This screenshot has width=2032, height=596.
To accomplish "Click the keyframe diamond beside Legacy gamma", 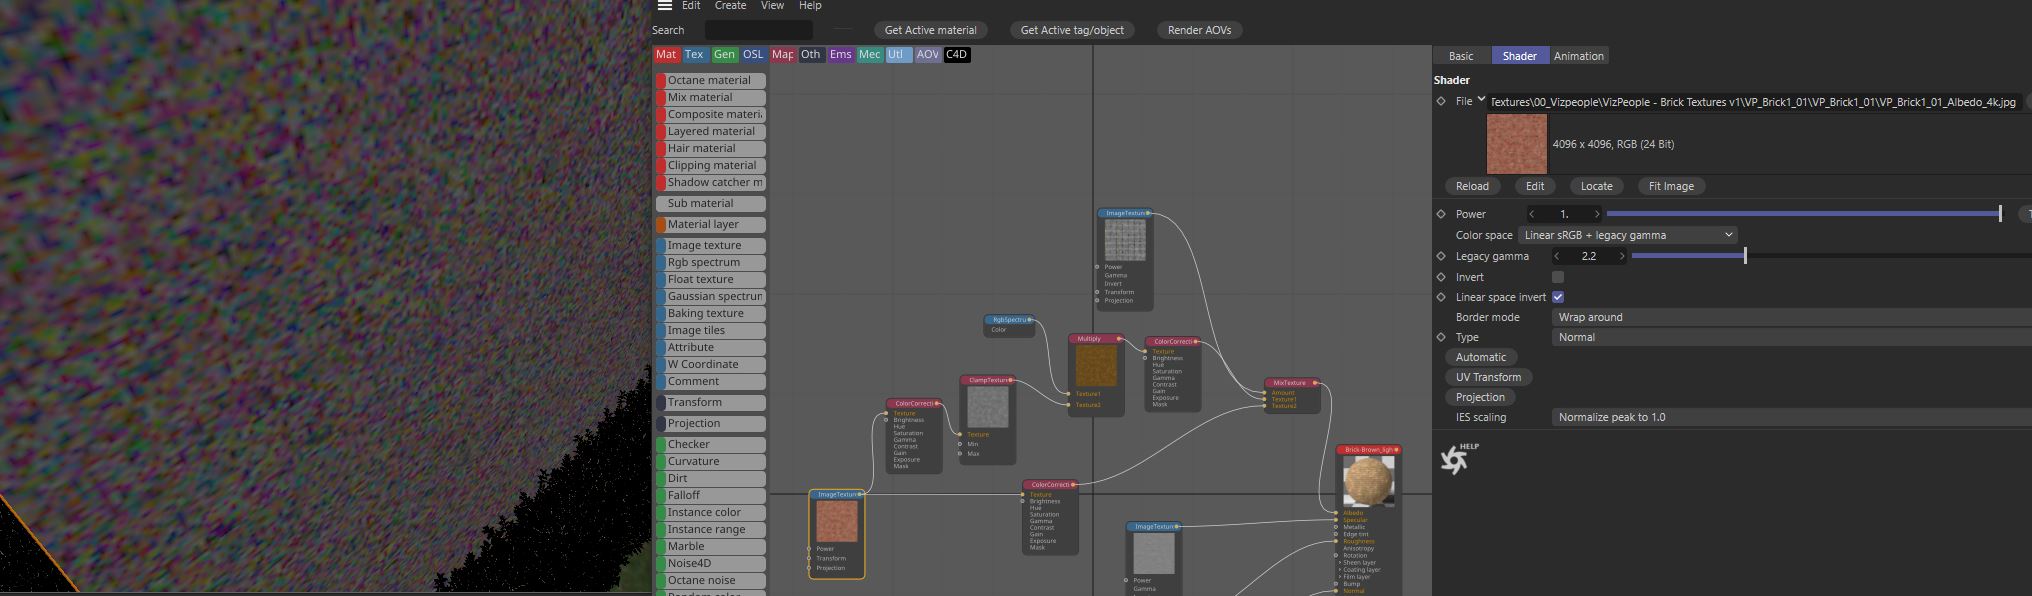I will click(1441, 256).
